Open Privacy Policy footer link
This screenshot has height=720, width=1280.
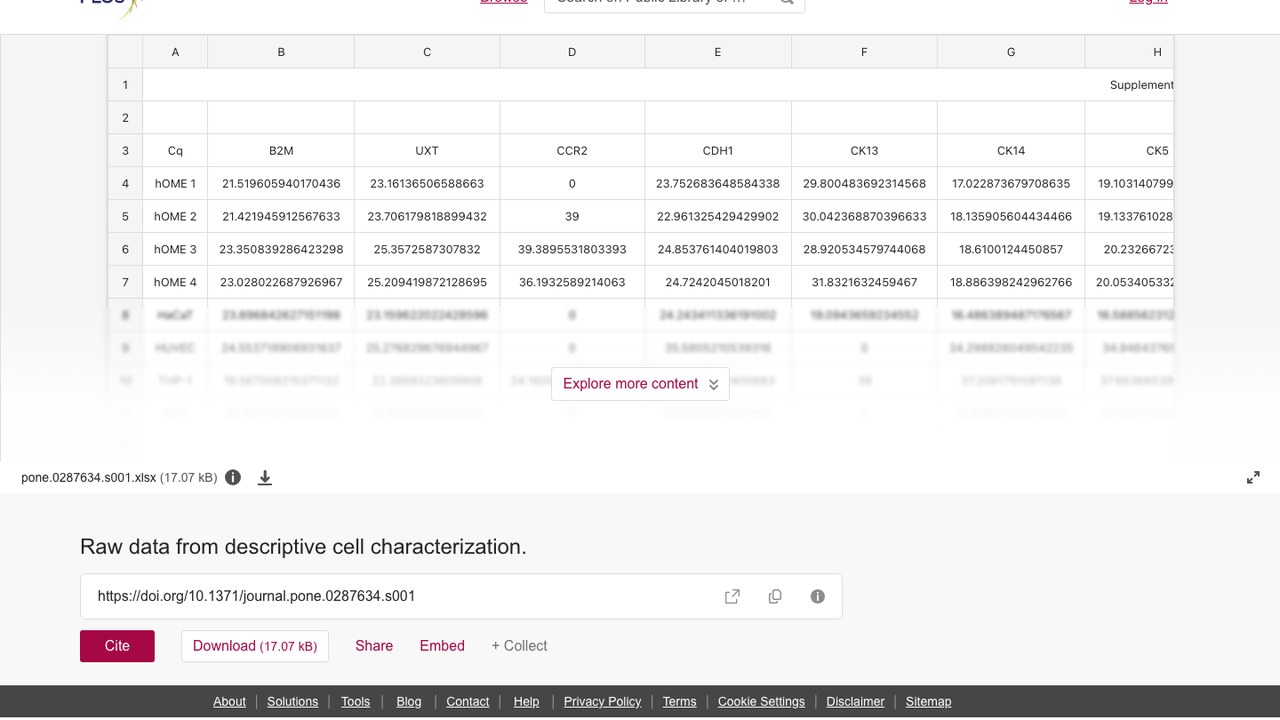click(x=602, y=701)
